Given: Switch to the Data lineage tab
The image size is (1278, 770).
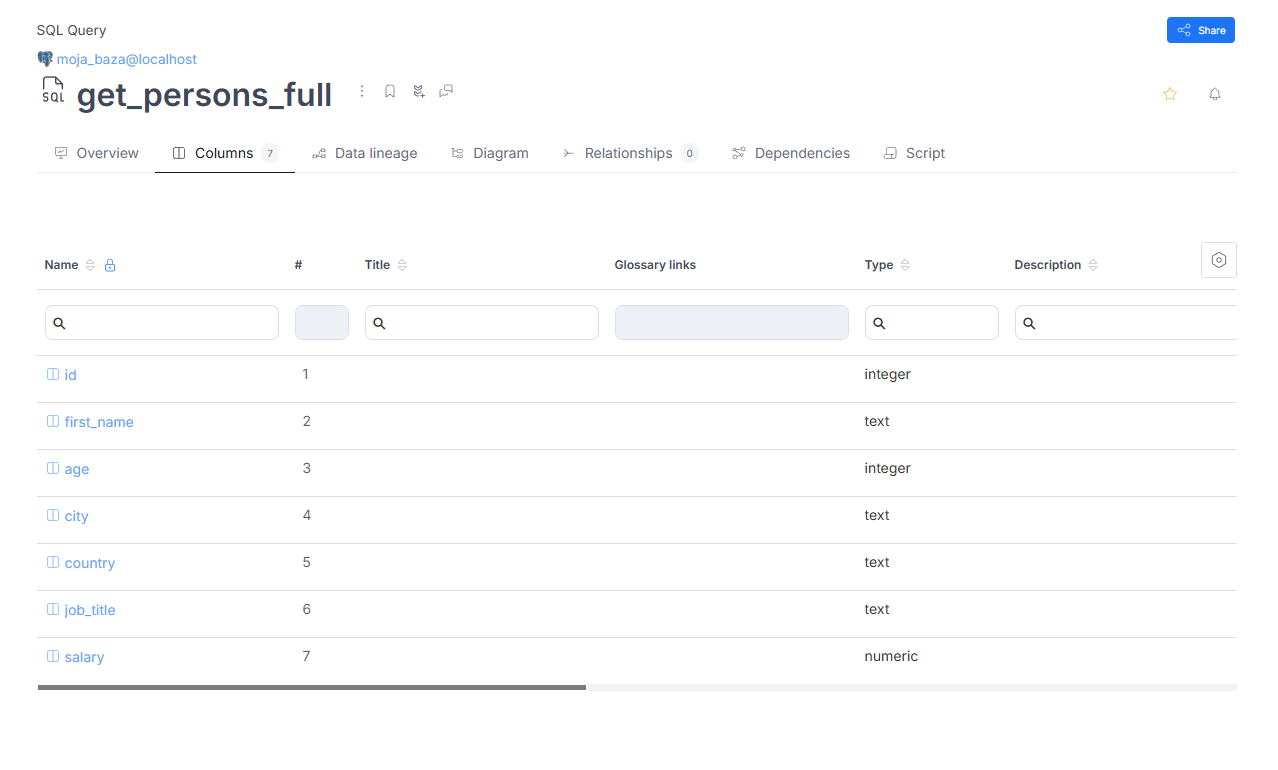Looking at the screenshot, I should [364, 153].
